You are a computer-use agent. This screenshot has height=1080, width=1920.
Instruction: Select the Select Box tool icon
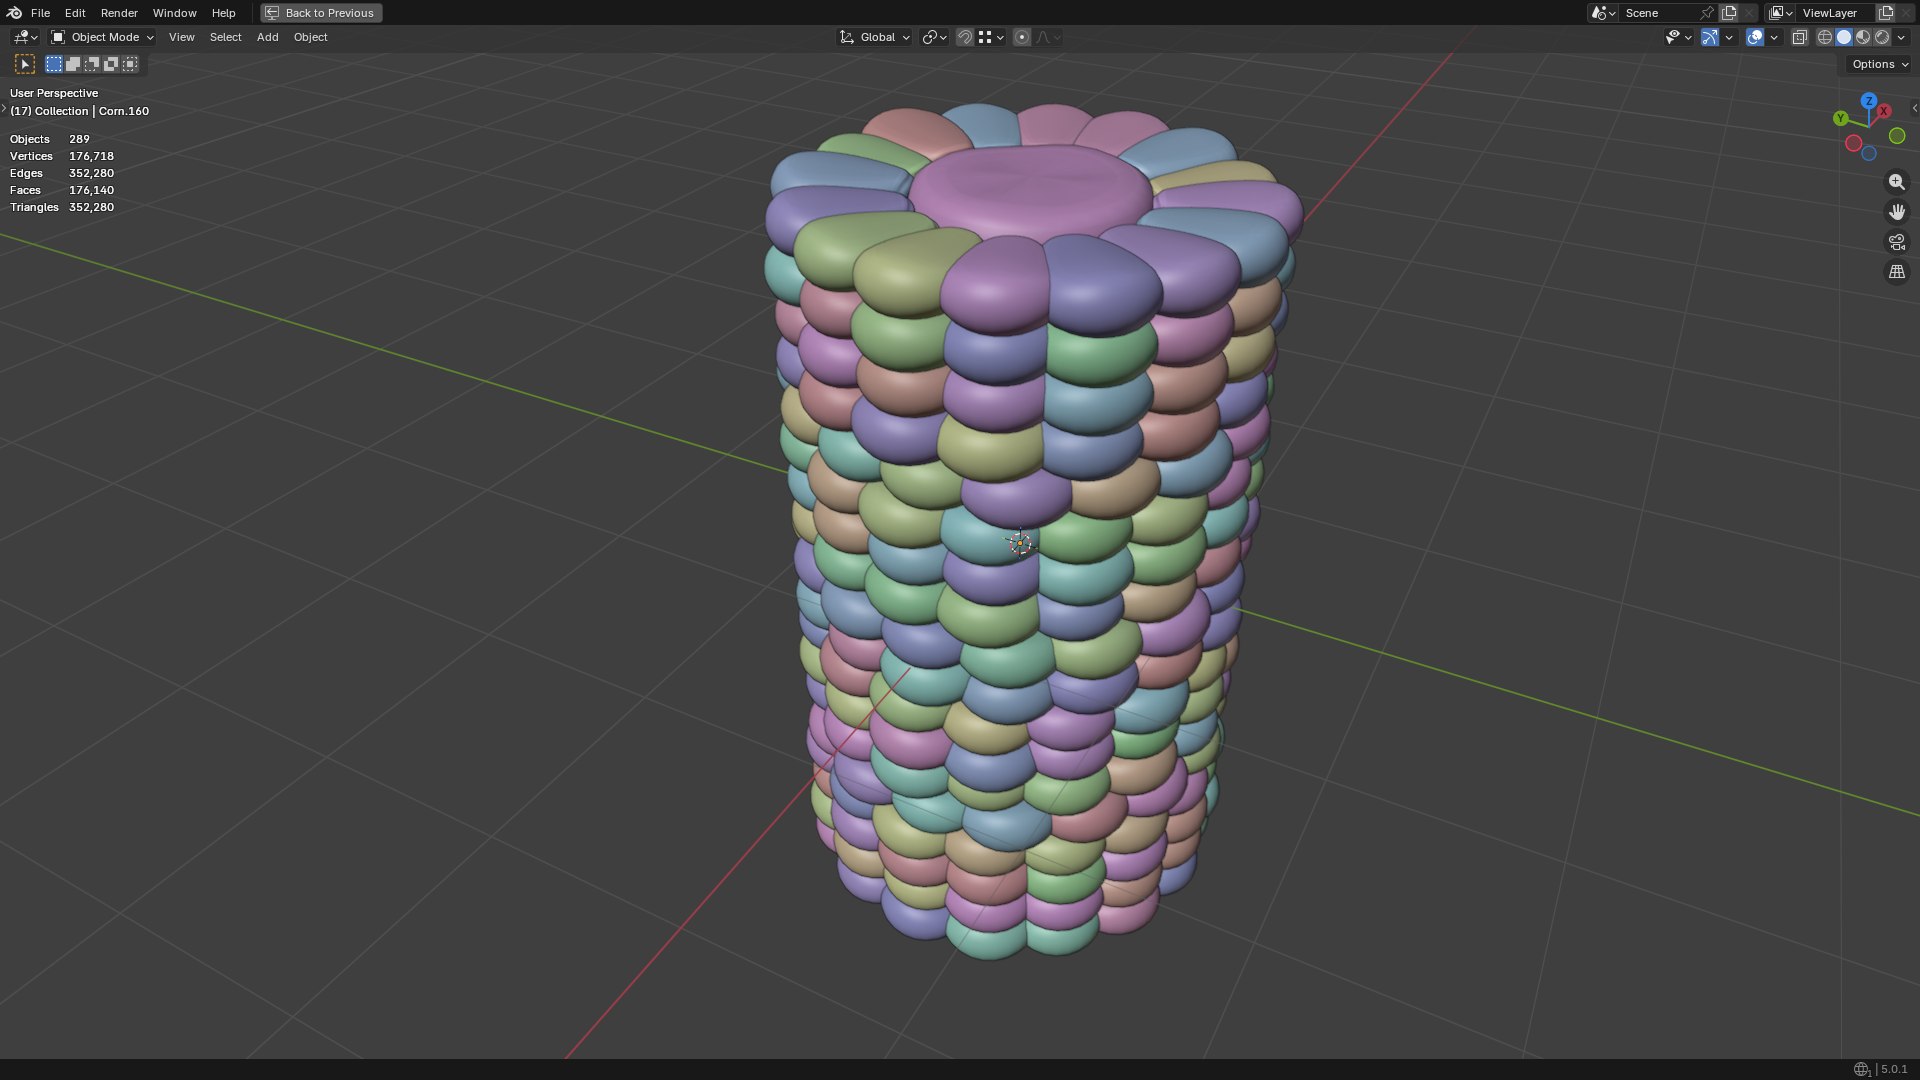click(25, 64)
